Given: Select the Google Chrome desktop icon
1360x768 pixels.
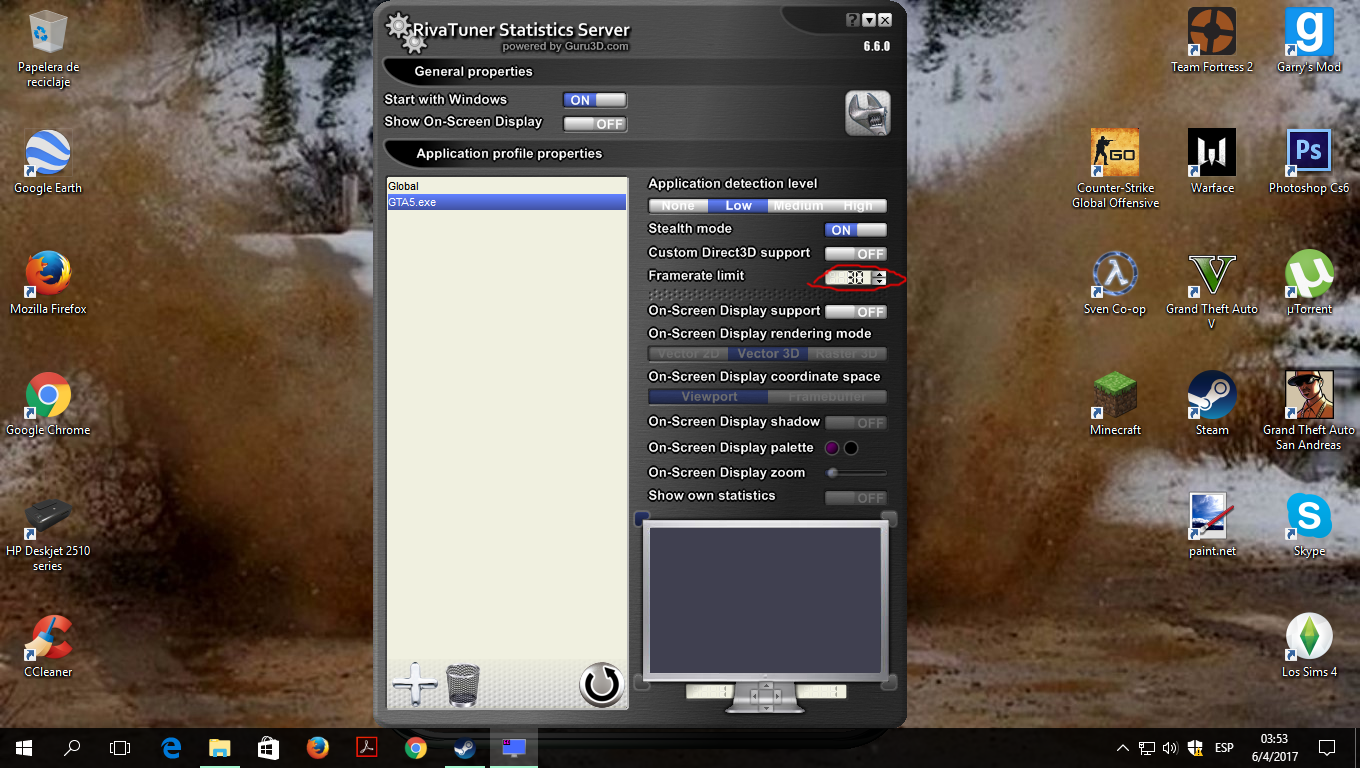Looking at the screenshot, I should [x=48, y=404].
